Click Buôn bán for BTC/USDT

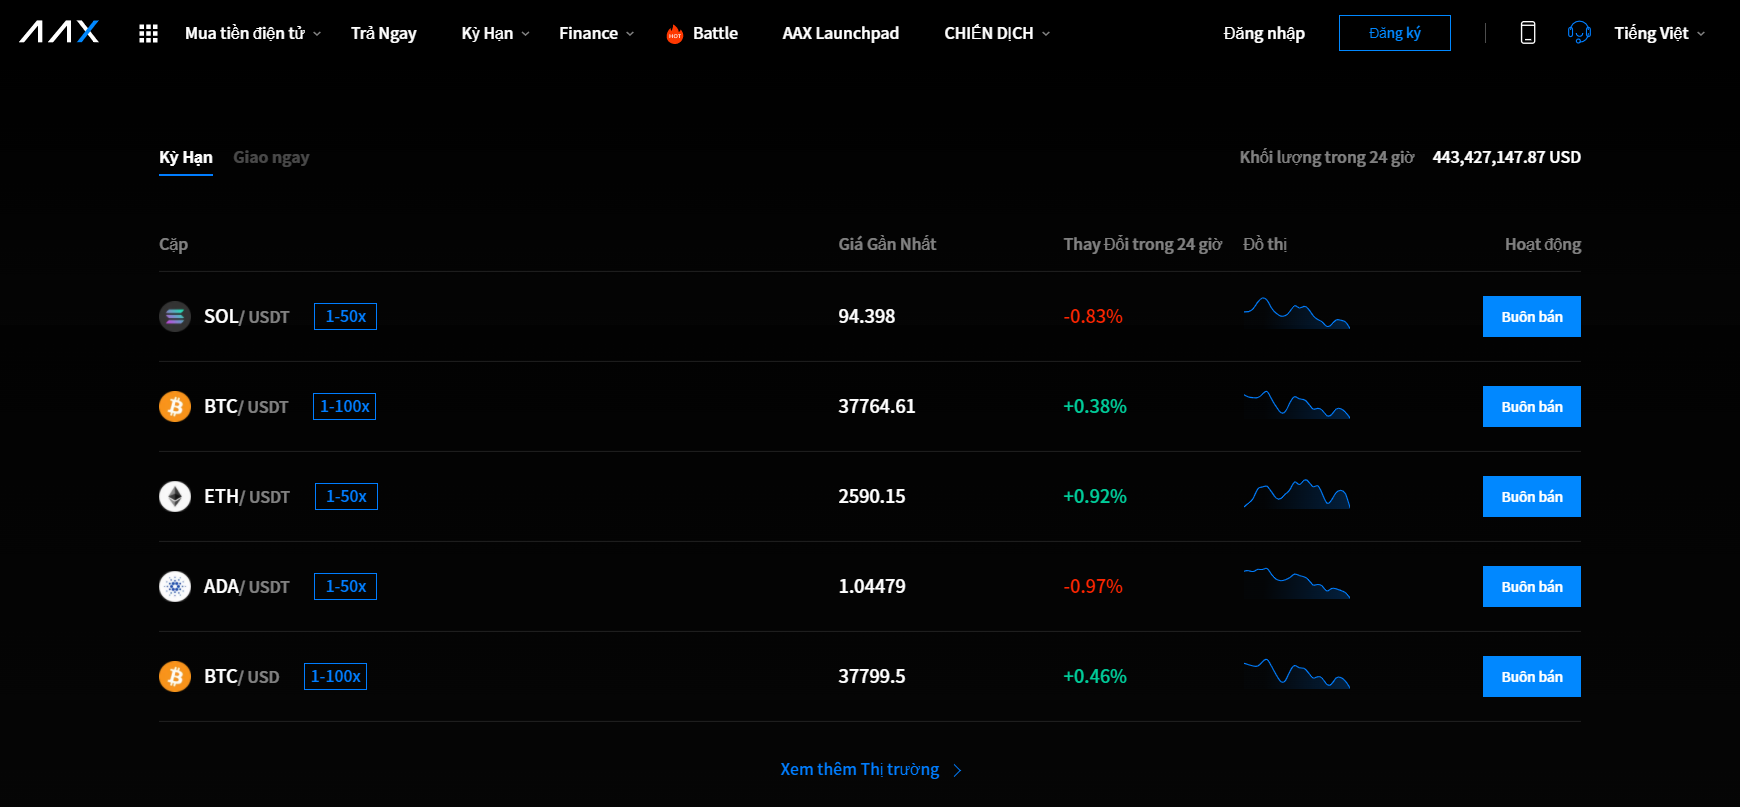(x=1532, y=406)
